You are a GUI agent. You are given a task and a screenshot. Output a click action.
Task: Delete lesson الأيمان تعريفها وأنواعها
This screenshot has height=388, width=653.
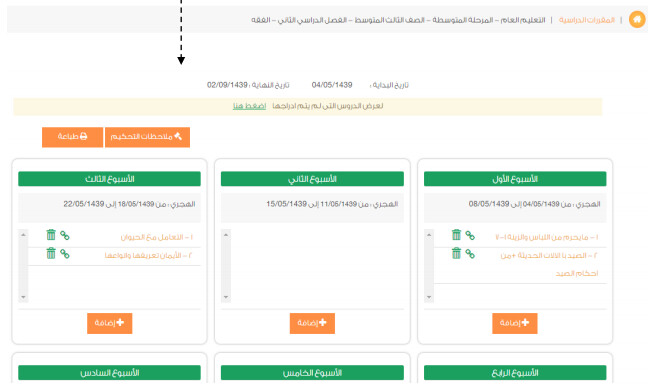(x=51, y=253)
